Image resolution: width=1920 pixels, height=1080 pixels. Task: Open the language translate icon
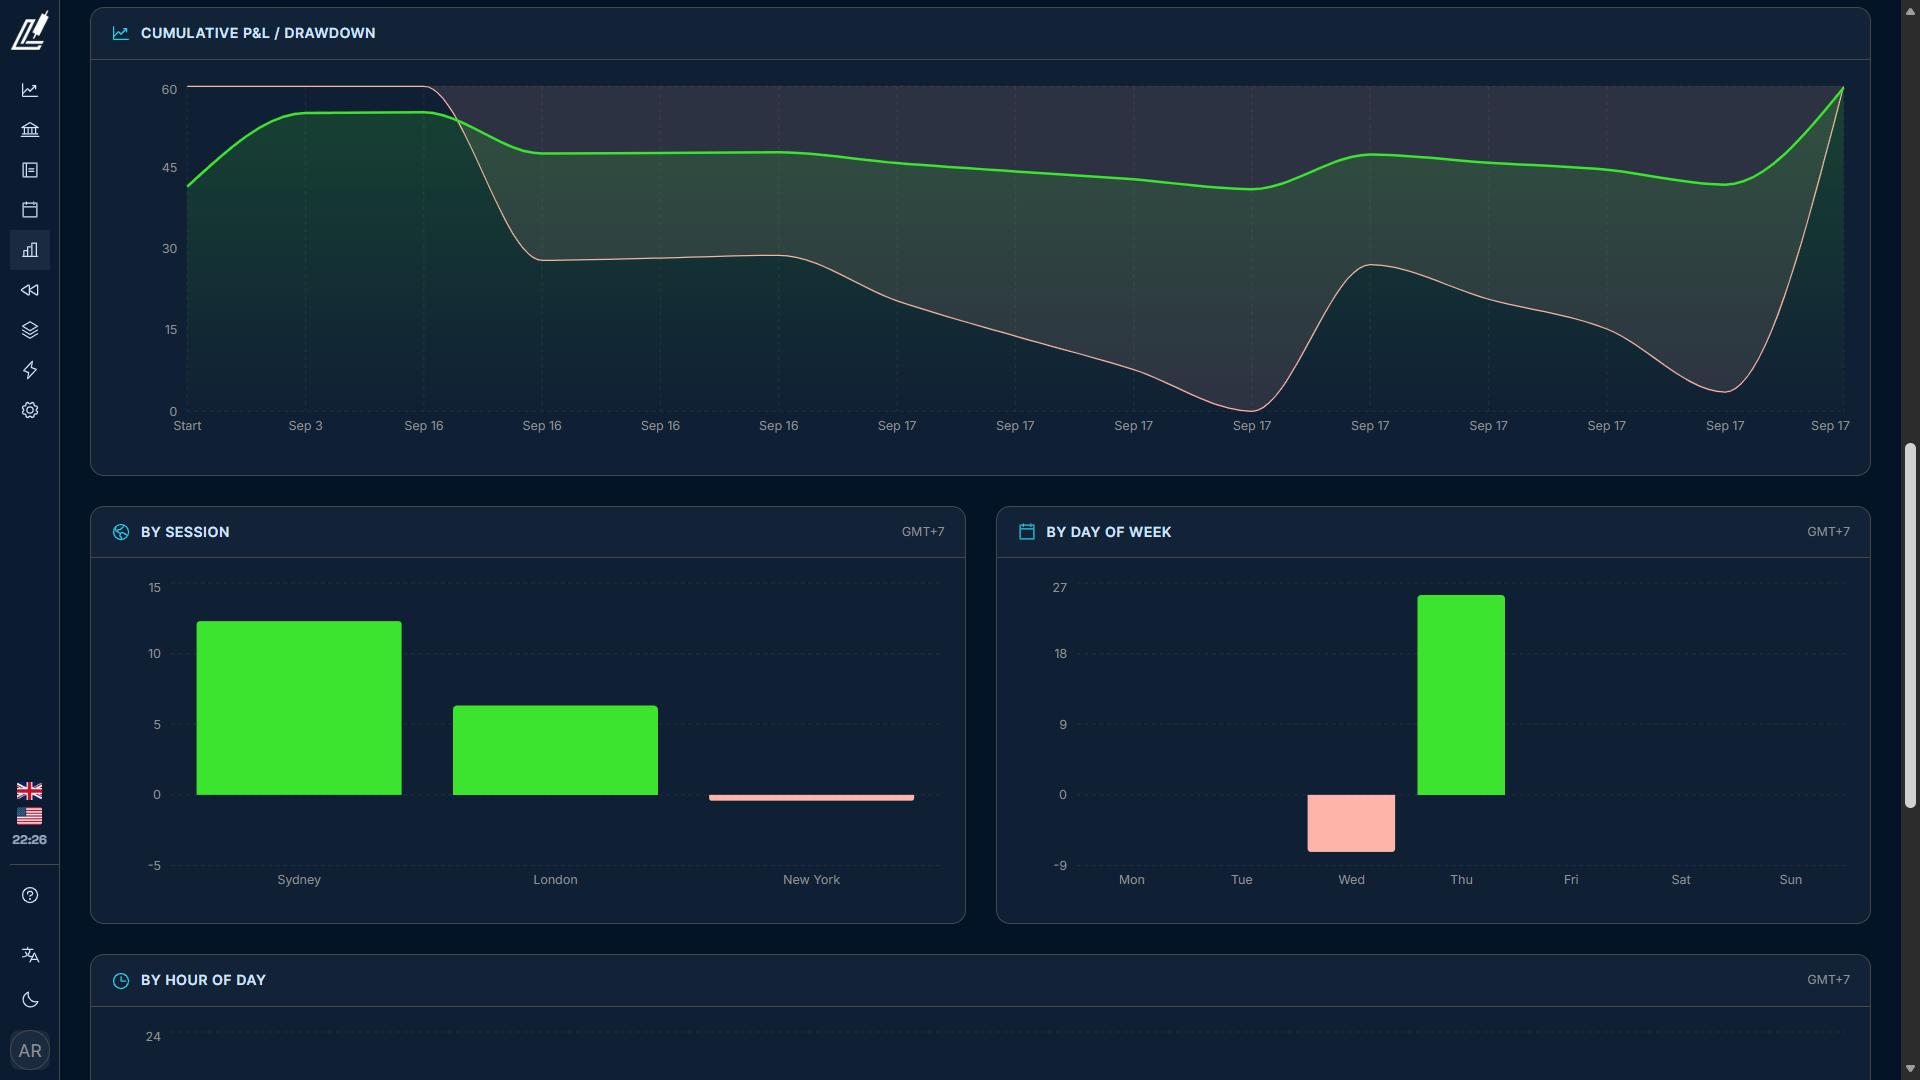point(30,955)
